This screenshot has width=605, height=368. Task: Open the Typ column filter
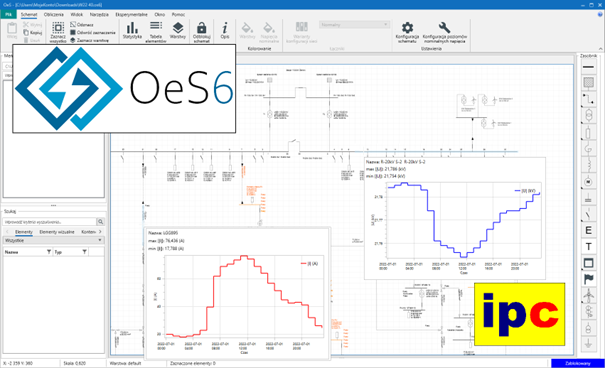pos(84,252)
